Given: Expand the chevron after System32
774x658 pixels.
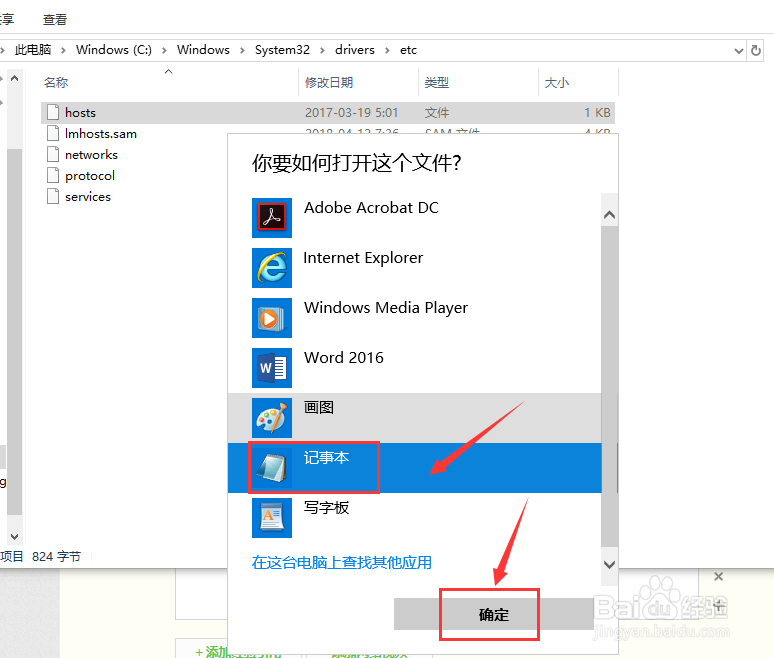Looking at the screenshot, I should click(322, 50).
